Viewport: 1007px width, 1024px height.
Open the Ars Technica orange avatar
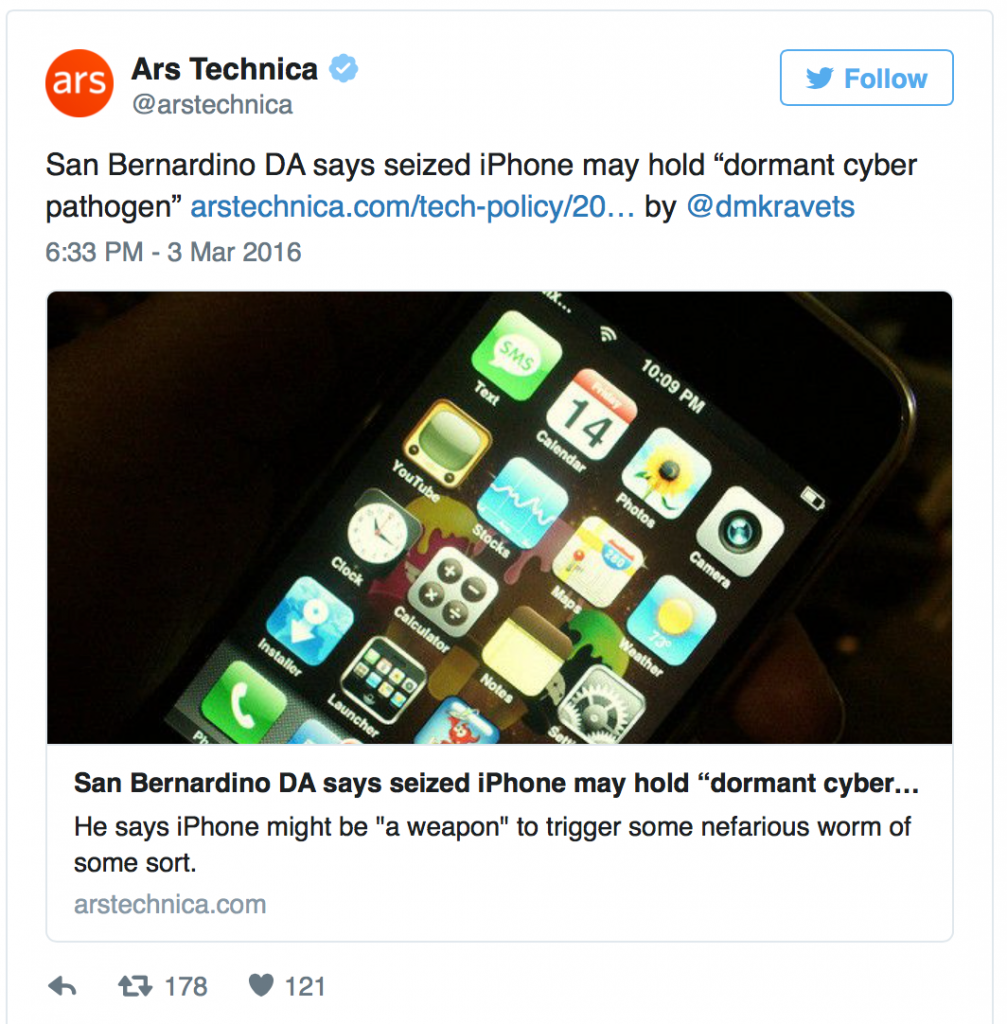[80, 83]
